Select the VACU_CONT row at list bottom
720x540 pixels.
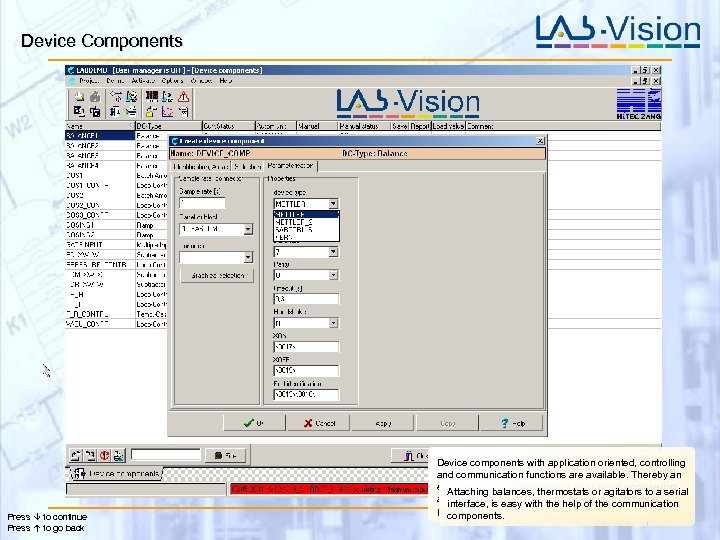(x=100, y=324)
